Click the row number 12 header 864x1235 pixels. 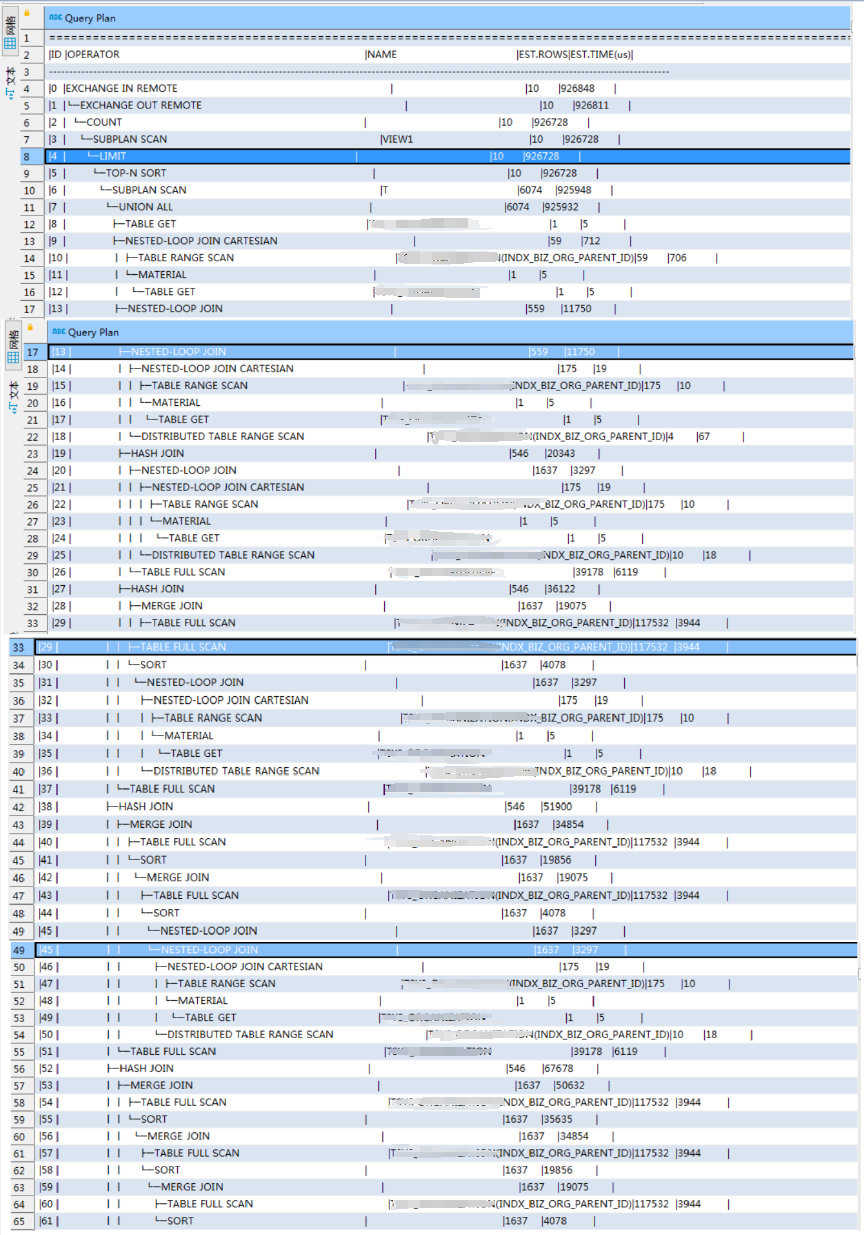point(30,224)
